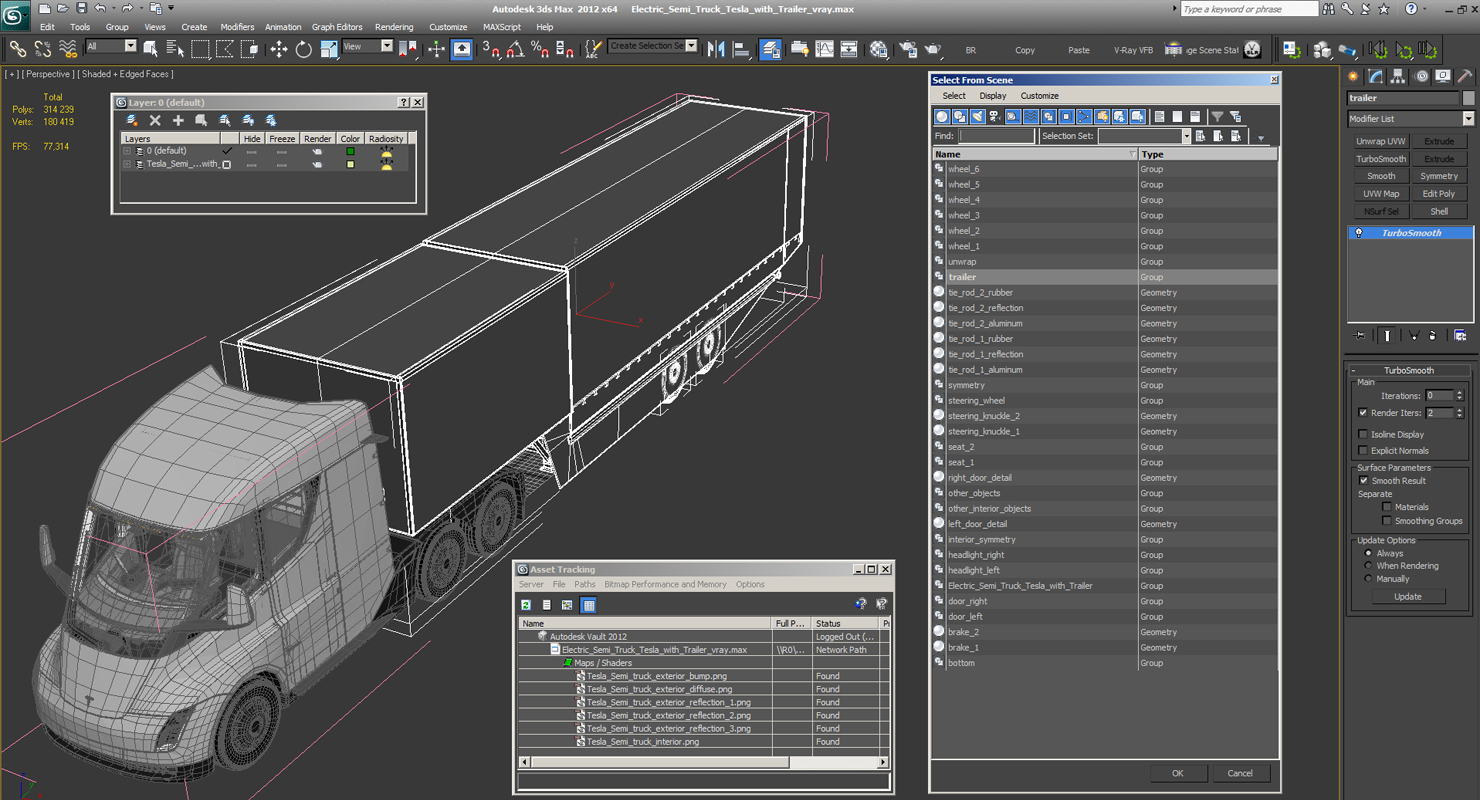Viewport: 1480px width, 800px height.
Task: Toggle Display Geometry filter in Select From Scene
Action: pos(942,117)
